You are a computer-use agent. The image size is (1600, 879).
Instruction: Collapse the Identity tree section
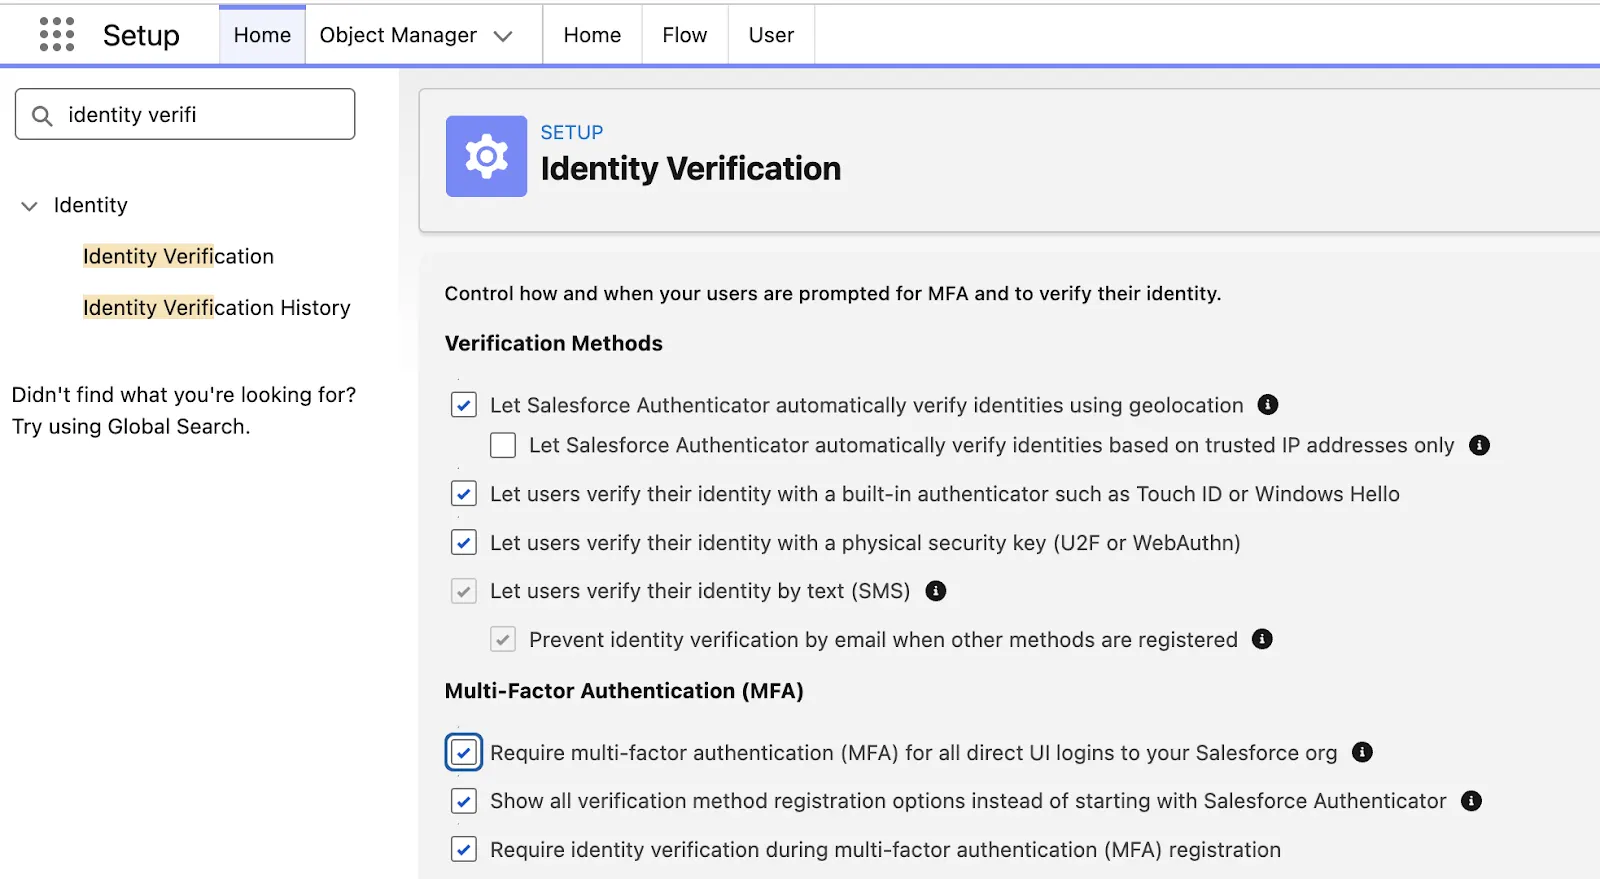(x=30, y=206)
